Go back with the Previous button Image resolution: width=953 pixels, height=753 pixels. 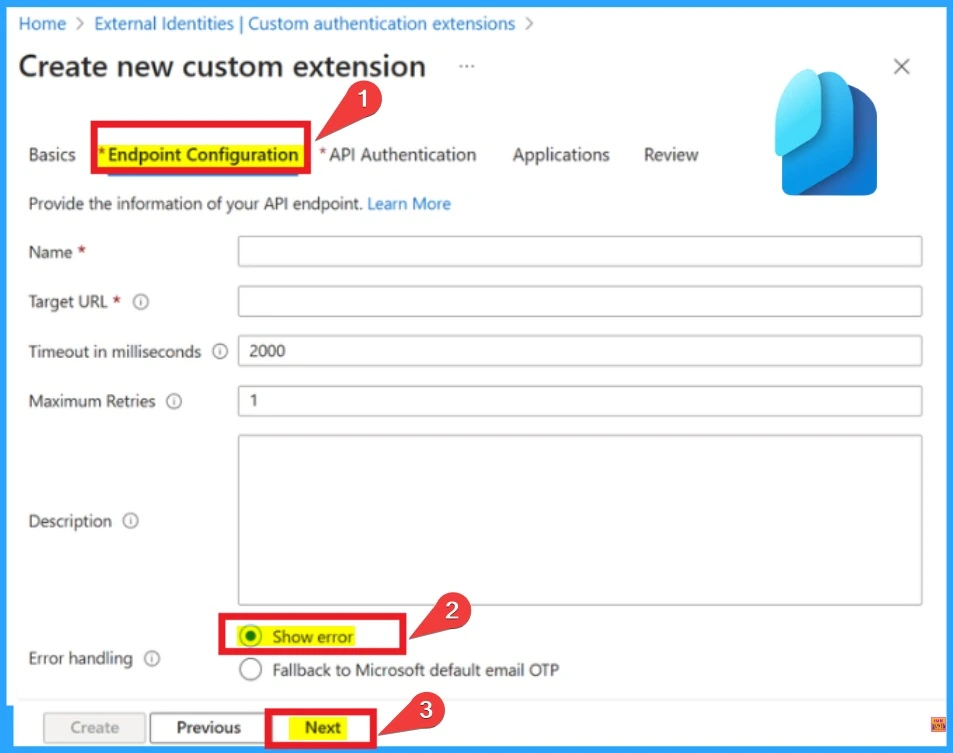click(208, 727)
